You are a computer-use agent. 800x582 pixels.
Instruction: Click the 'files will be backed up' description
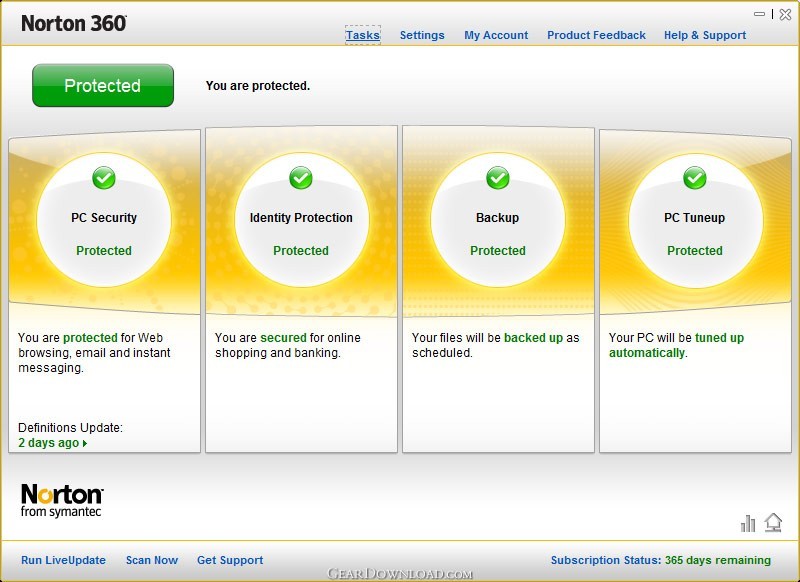(x=495, y=345)
